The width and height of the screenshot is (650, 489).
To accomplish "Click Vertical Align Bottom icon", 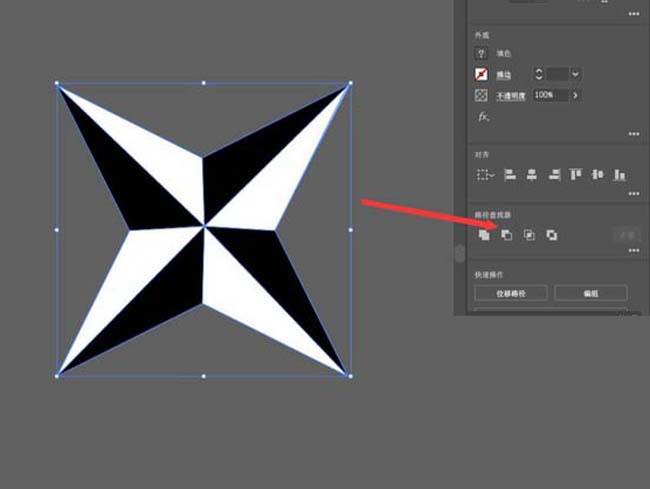I will tap(619, 175).
